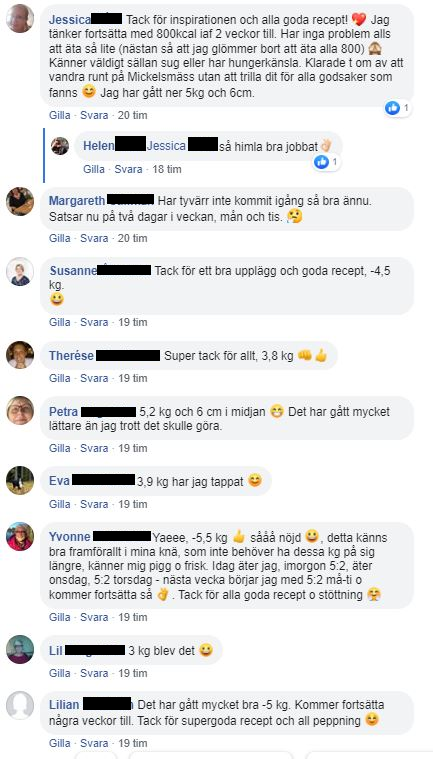This screenshot has width=433, height=759.
Task: Click Svara under Susanne's comment
Action: [94, 322]
